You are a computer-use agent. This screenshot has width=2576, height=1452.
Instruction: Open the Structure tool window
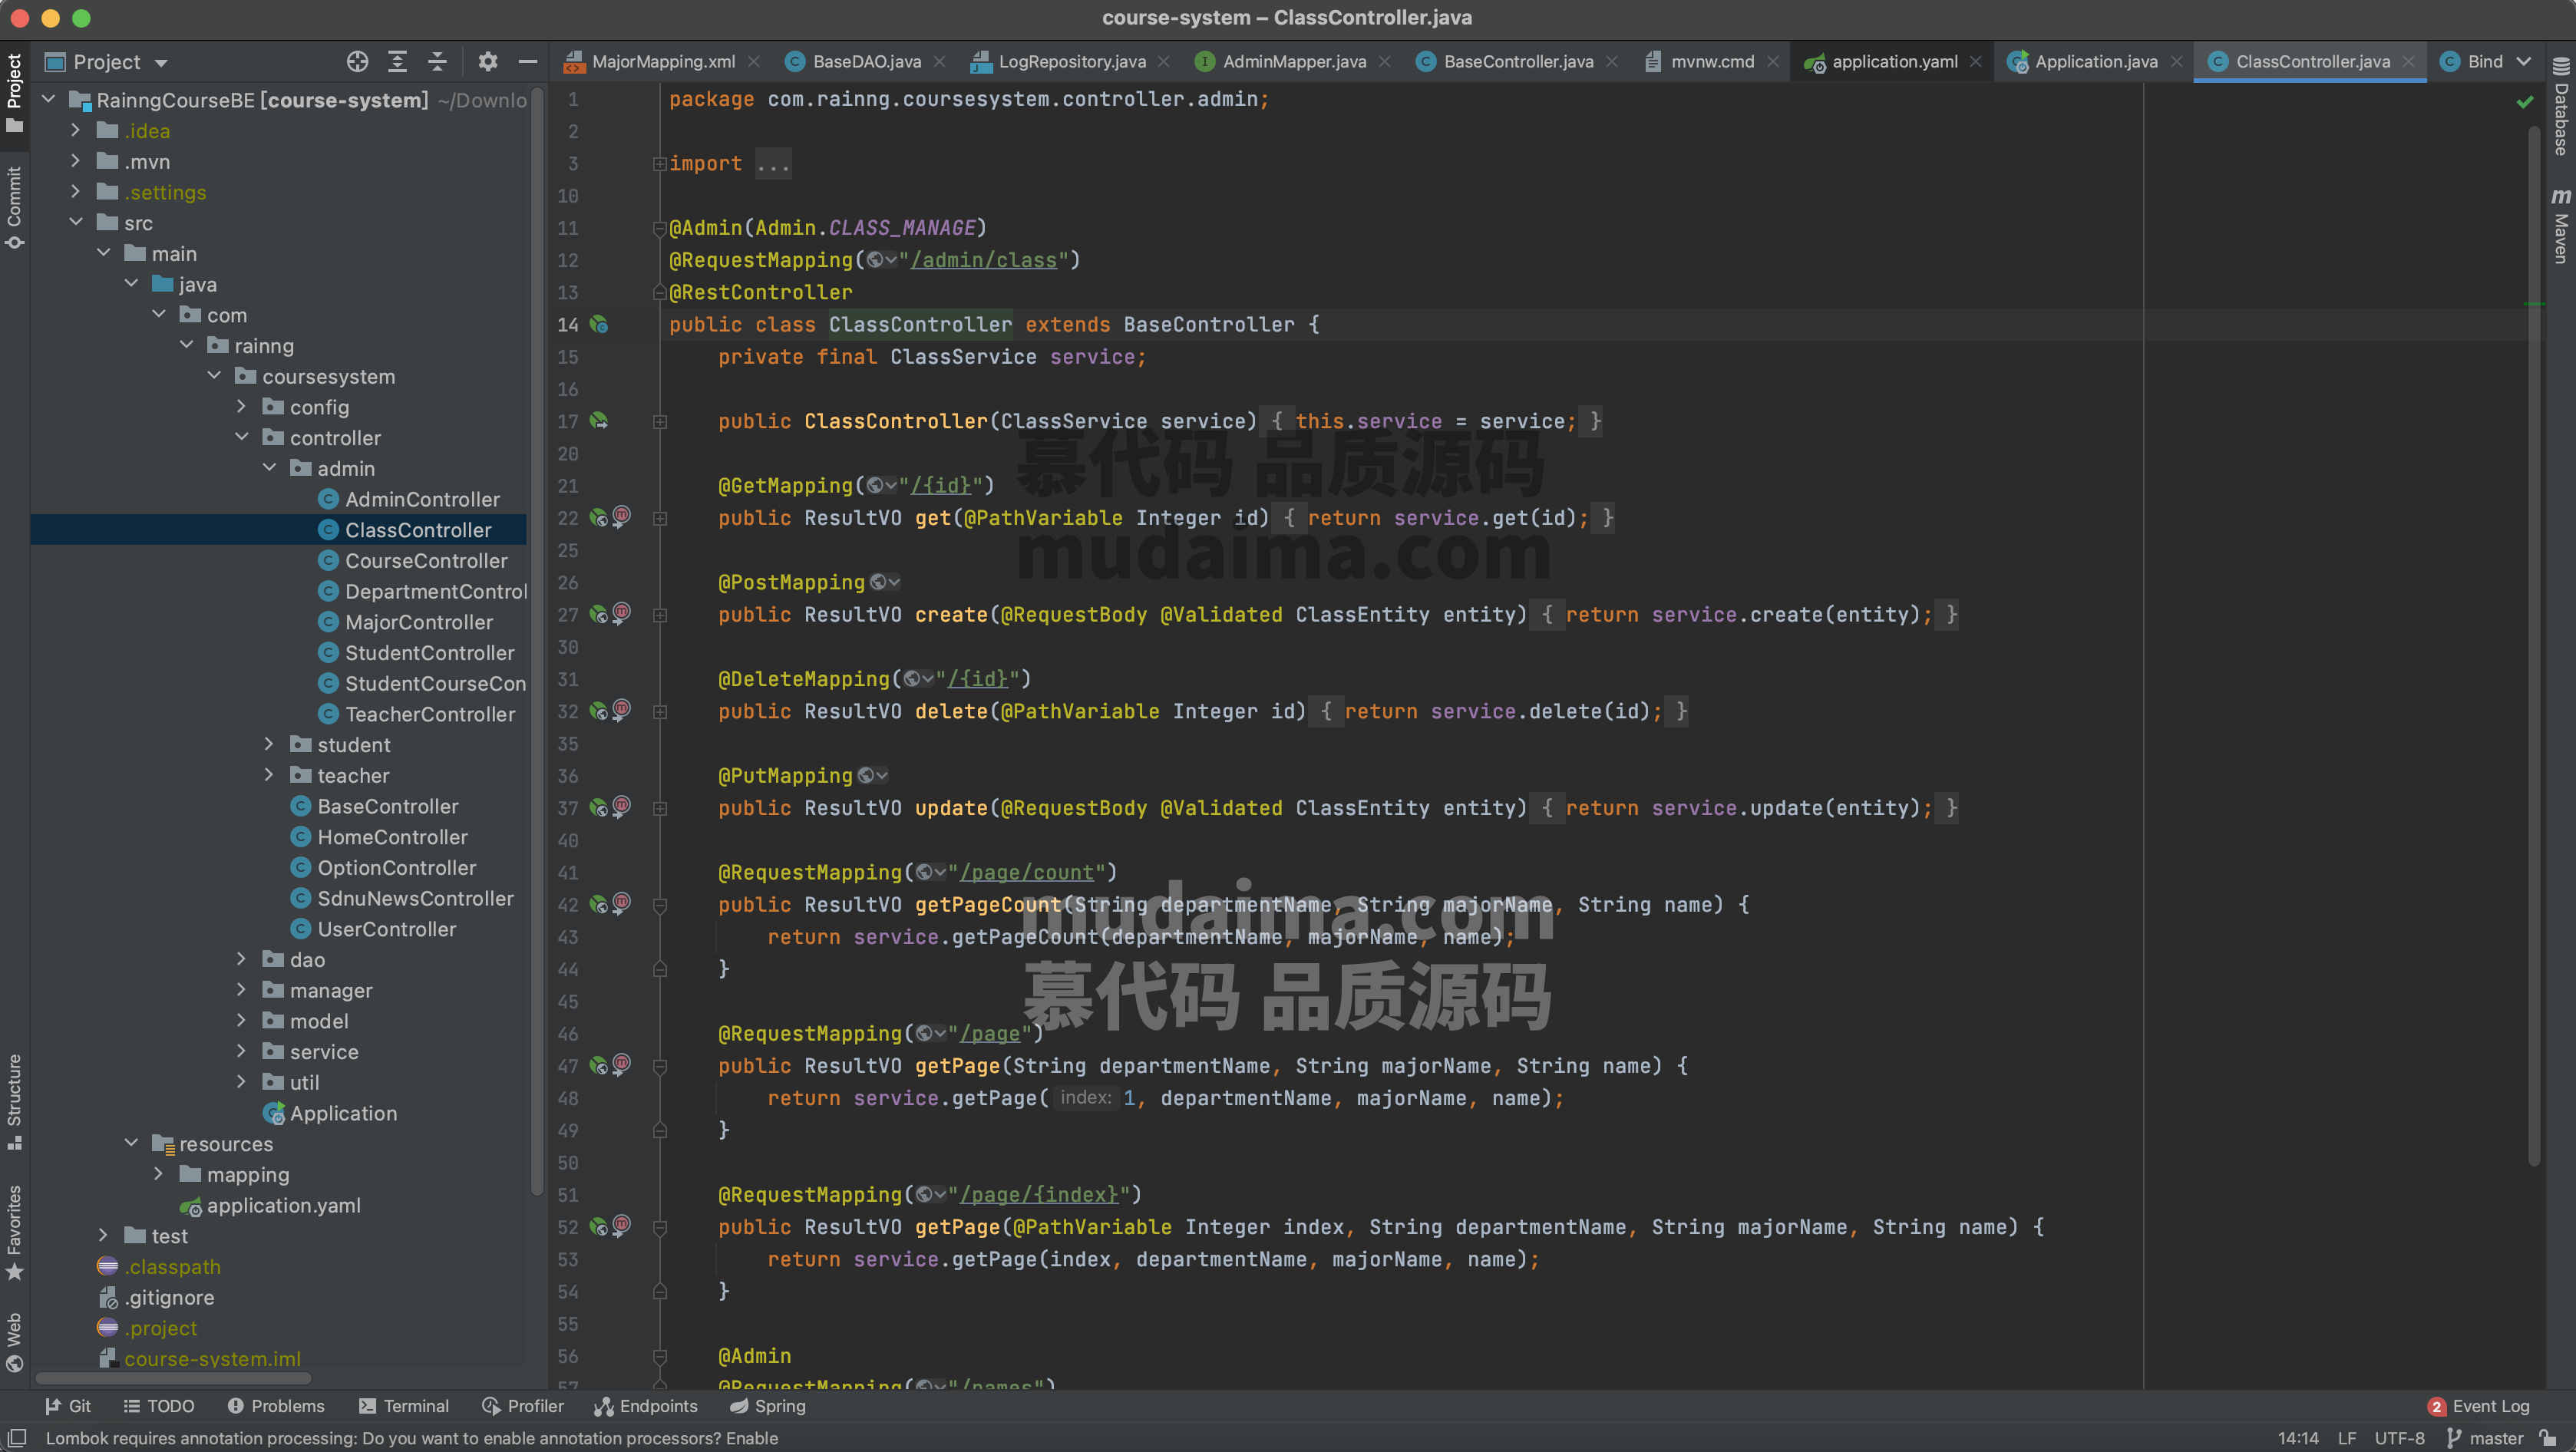tap(14, 1101)
